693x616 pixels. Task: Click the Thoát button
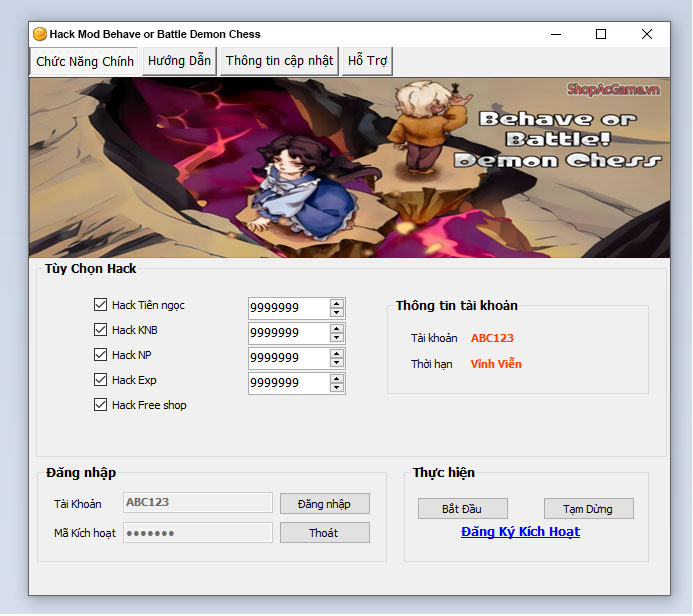pos(325,533)
